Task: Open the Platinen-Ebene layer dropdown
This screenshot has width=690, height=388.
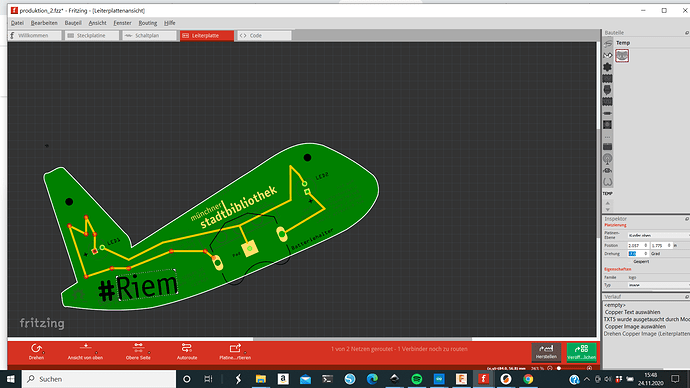Action: pyautogui.click(x=659, y=235)
